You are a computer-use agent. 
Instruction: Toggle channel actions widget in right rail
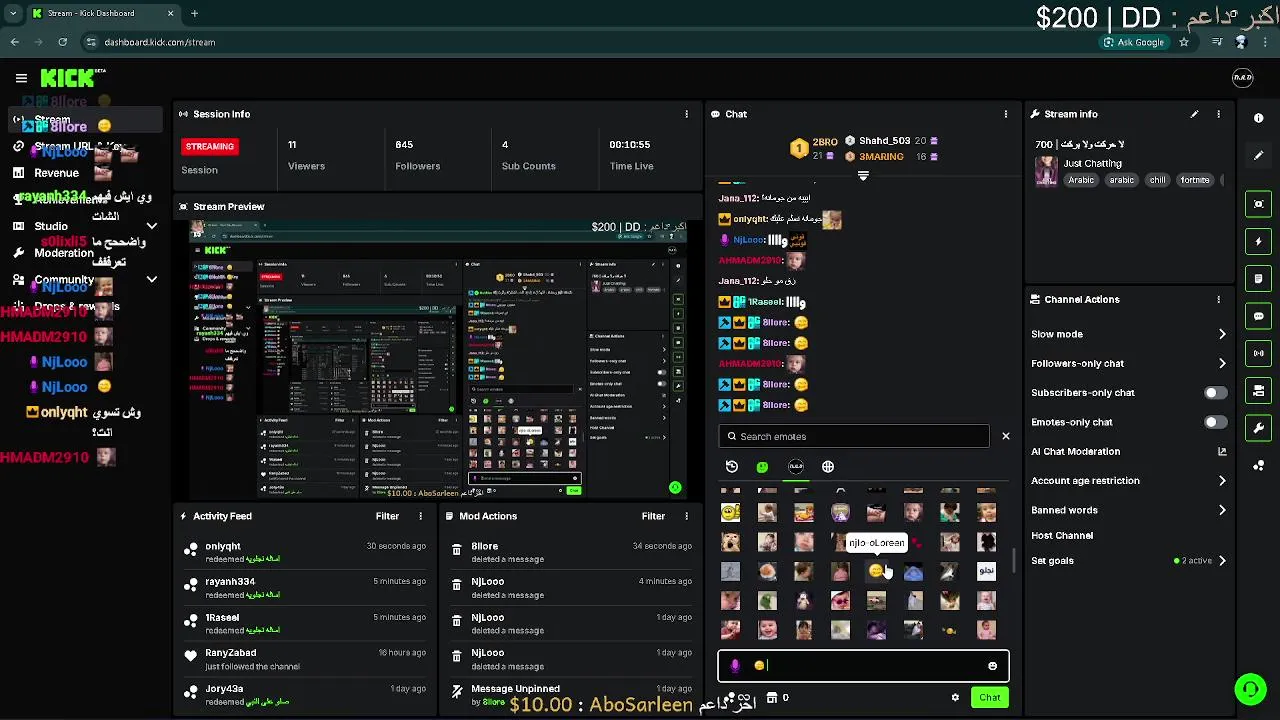click(x=1258, y=391)
